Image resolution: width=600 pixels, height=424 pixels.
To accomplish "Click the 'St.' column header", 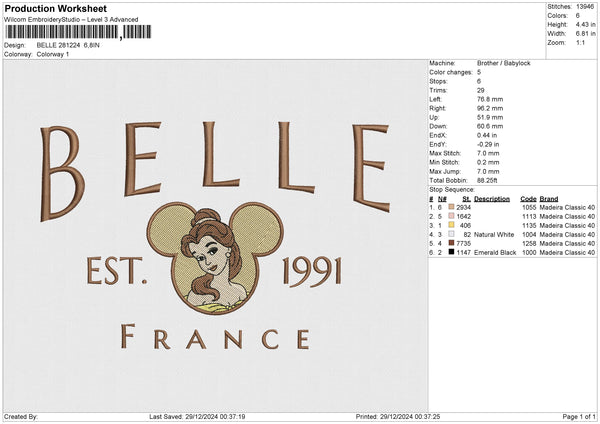I will tap(466, 199).
